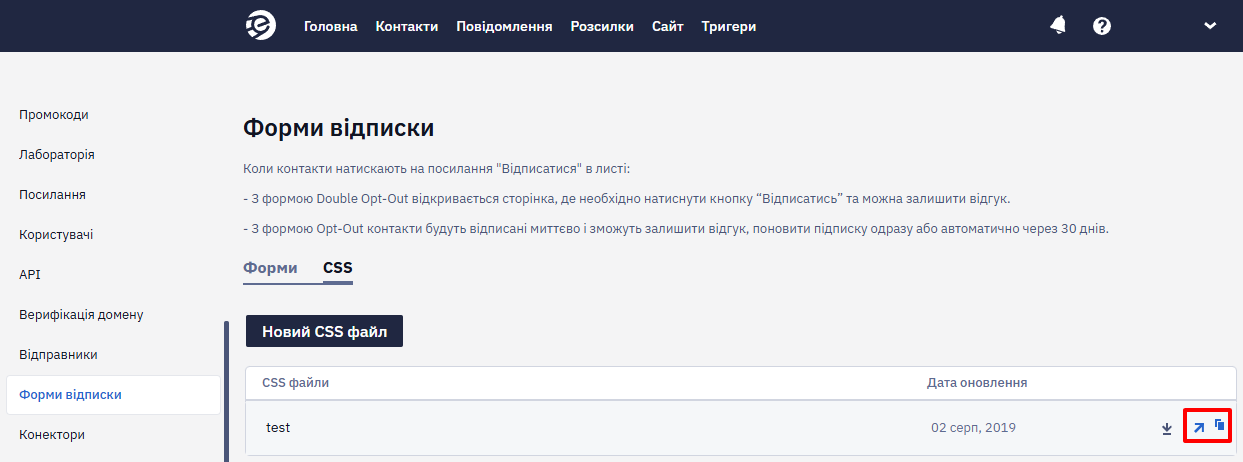This screenshot has width=1243, height=462.
Task: Open Верифікація домену in the sidebar
Action: 81,315
